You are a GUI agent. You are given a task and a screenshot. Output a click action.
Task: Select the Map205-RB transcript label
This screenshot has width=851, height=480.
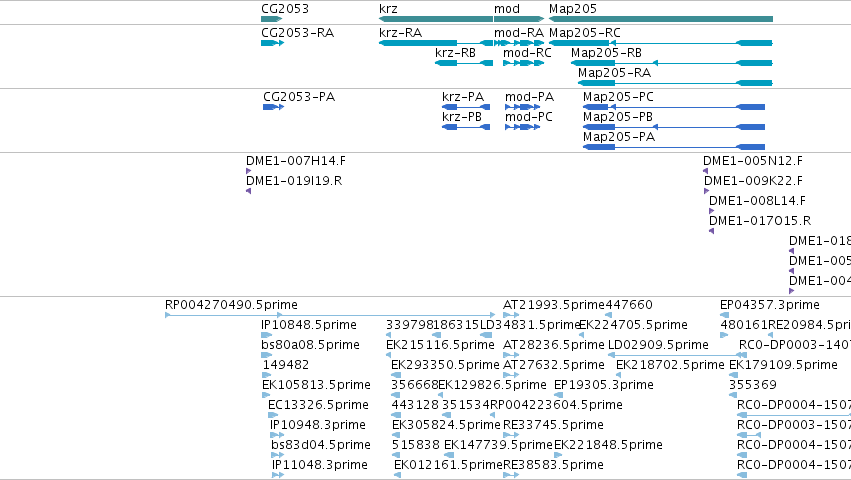click(606, 53)
